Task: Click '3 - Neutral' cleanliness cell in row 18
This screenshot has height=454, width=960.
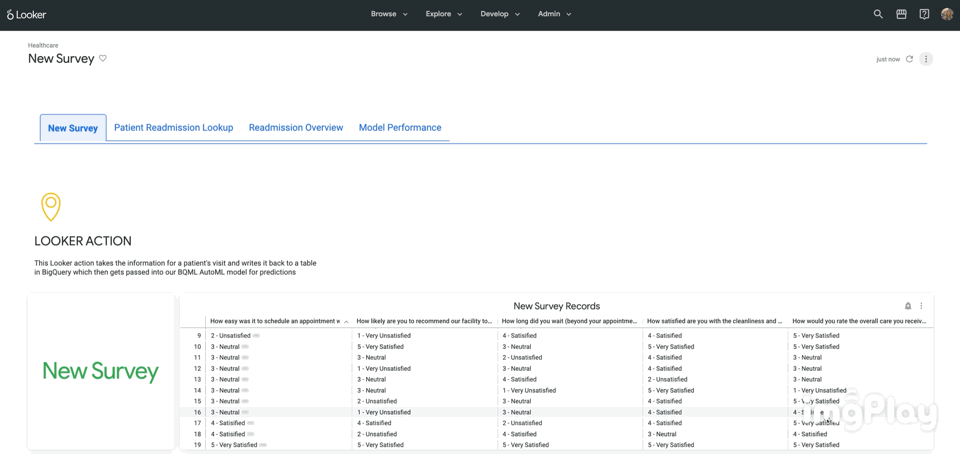Action: point(662,434)
